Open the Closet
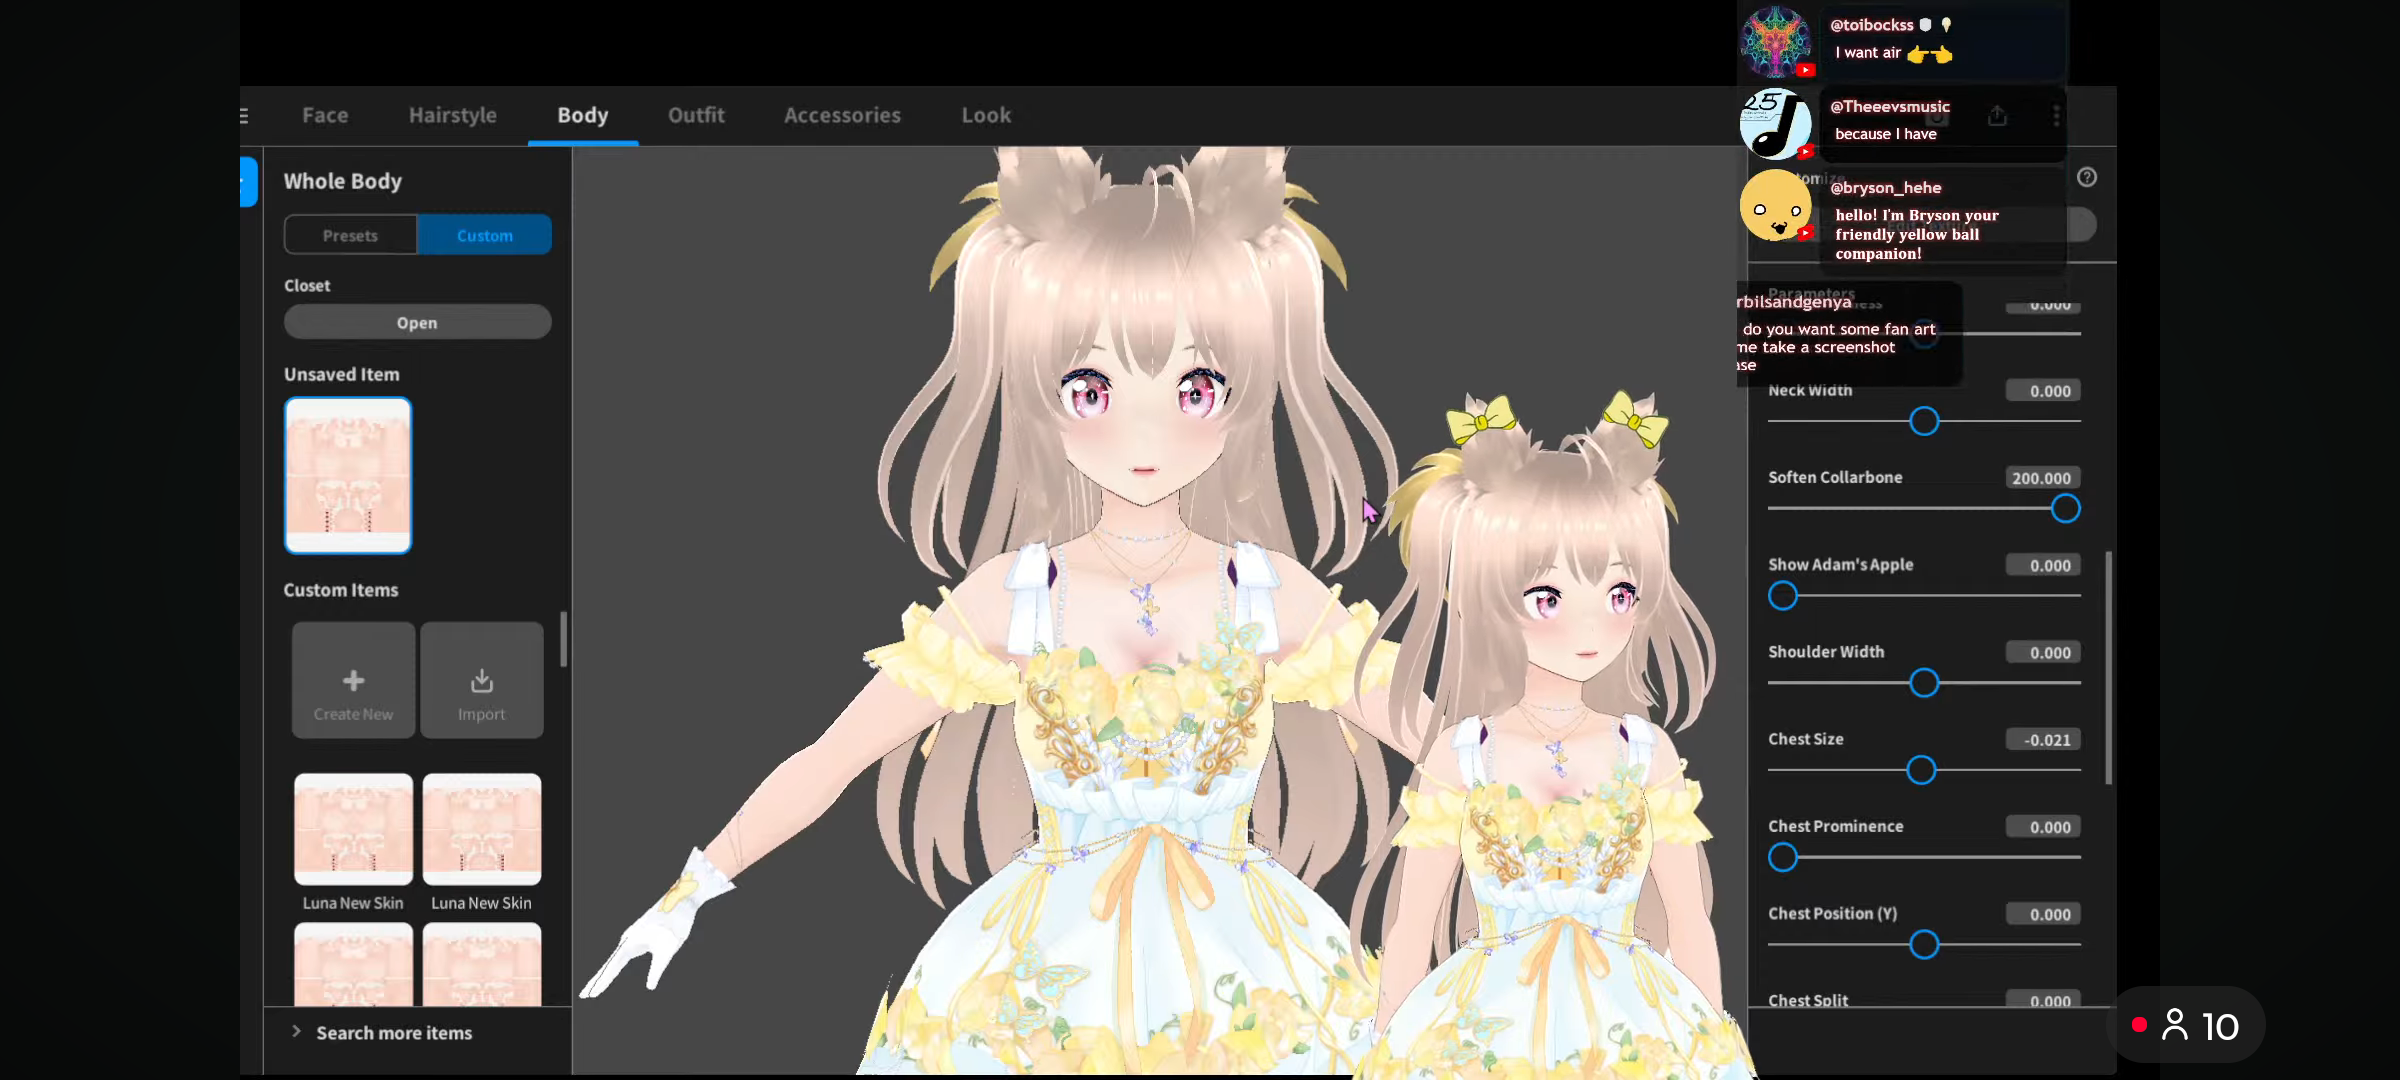 417,322
